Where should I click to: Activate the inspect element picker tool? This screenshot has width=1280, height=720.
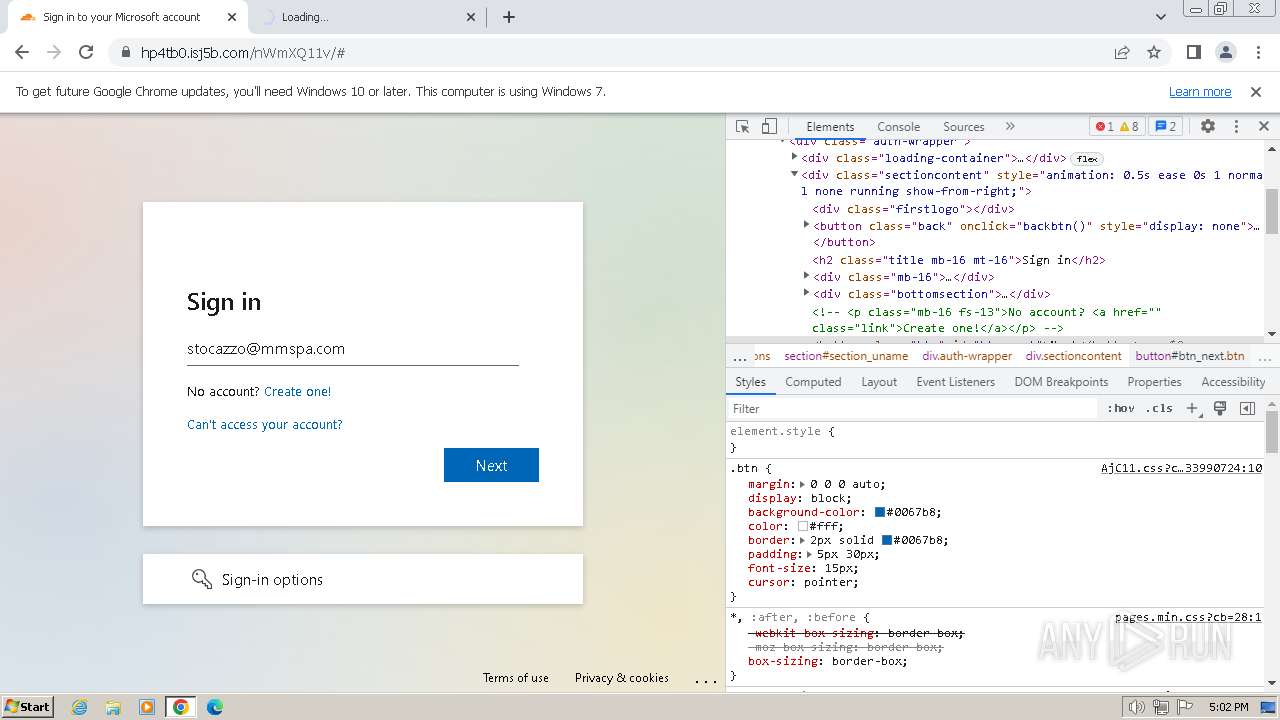tap(742, 127)
